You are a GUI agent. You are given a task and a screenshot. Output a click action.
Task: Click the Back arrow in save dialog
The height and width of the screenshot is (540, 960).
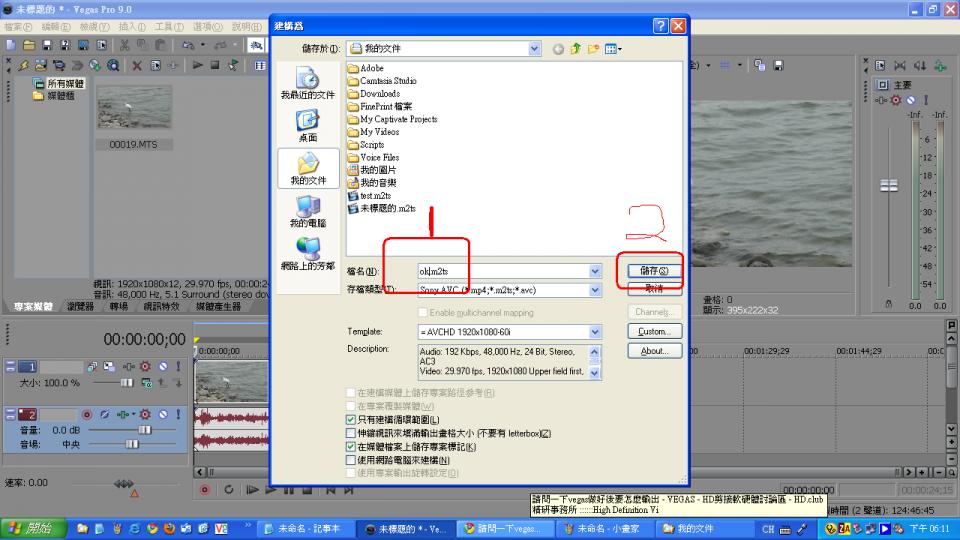(x=558, y=49)
